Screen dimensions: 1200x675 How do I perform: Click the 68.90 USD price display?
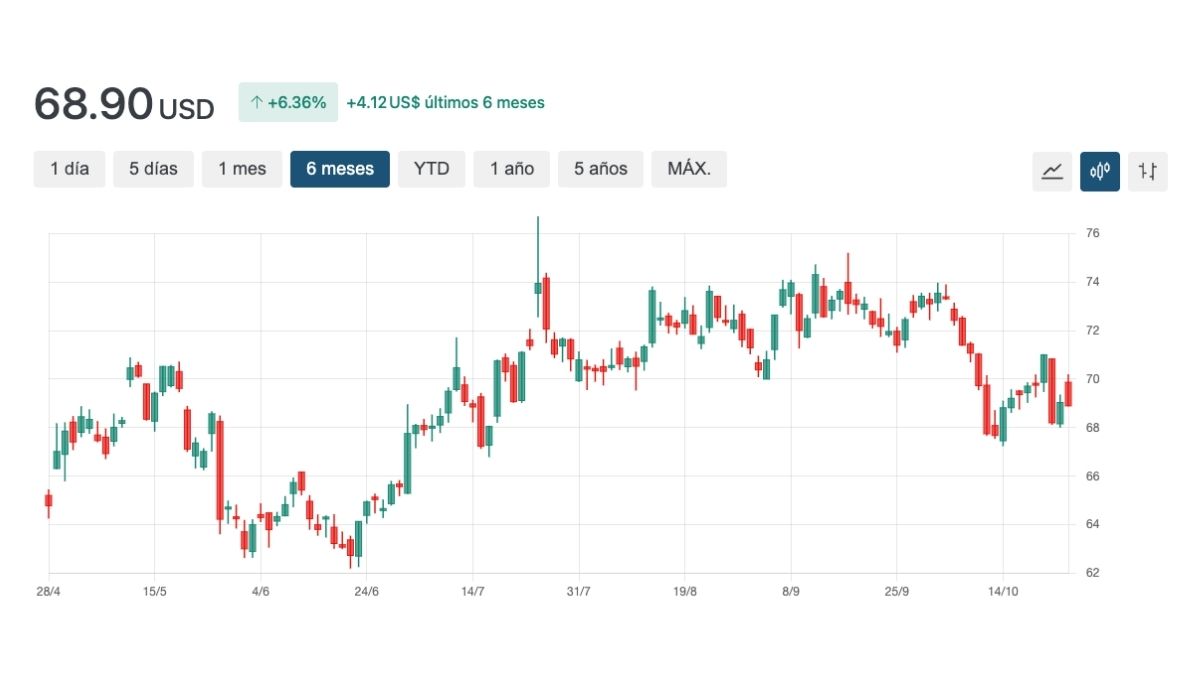(x=124, y=104)
